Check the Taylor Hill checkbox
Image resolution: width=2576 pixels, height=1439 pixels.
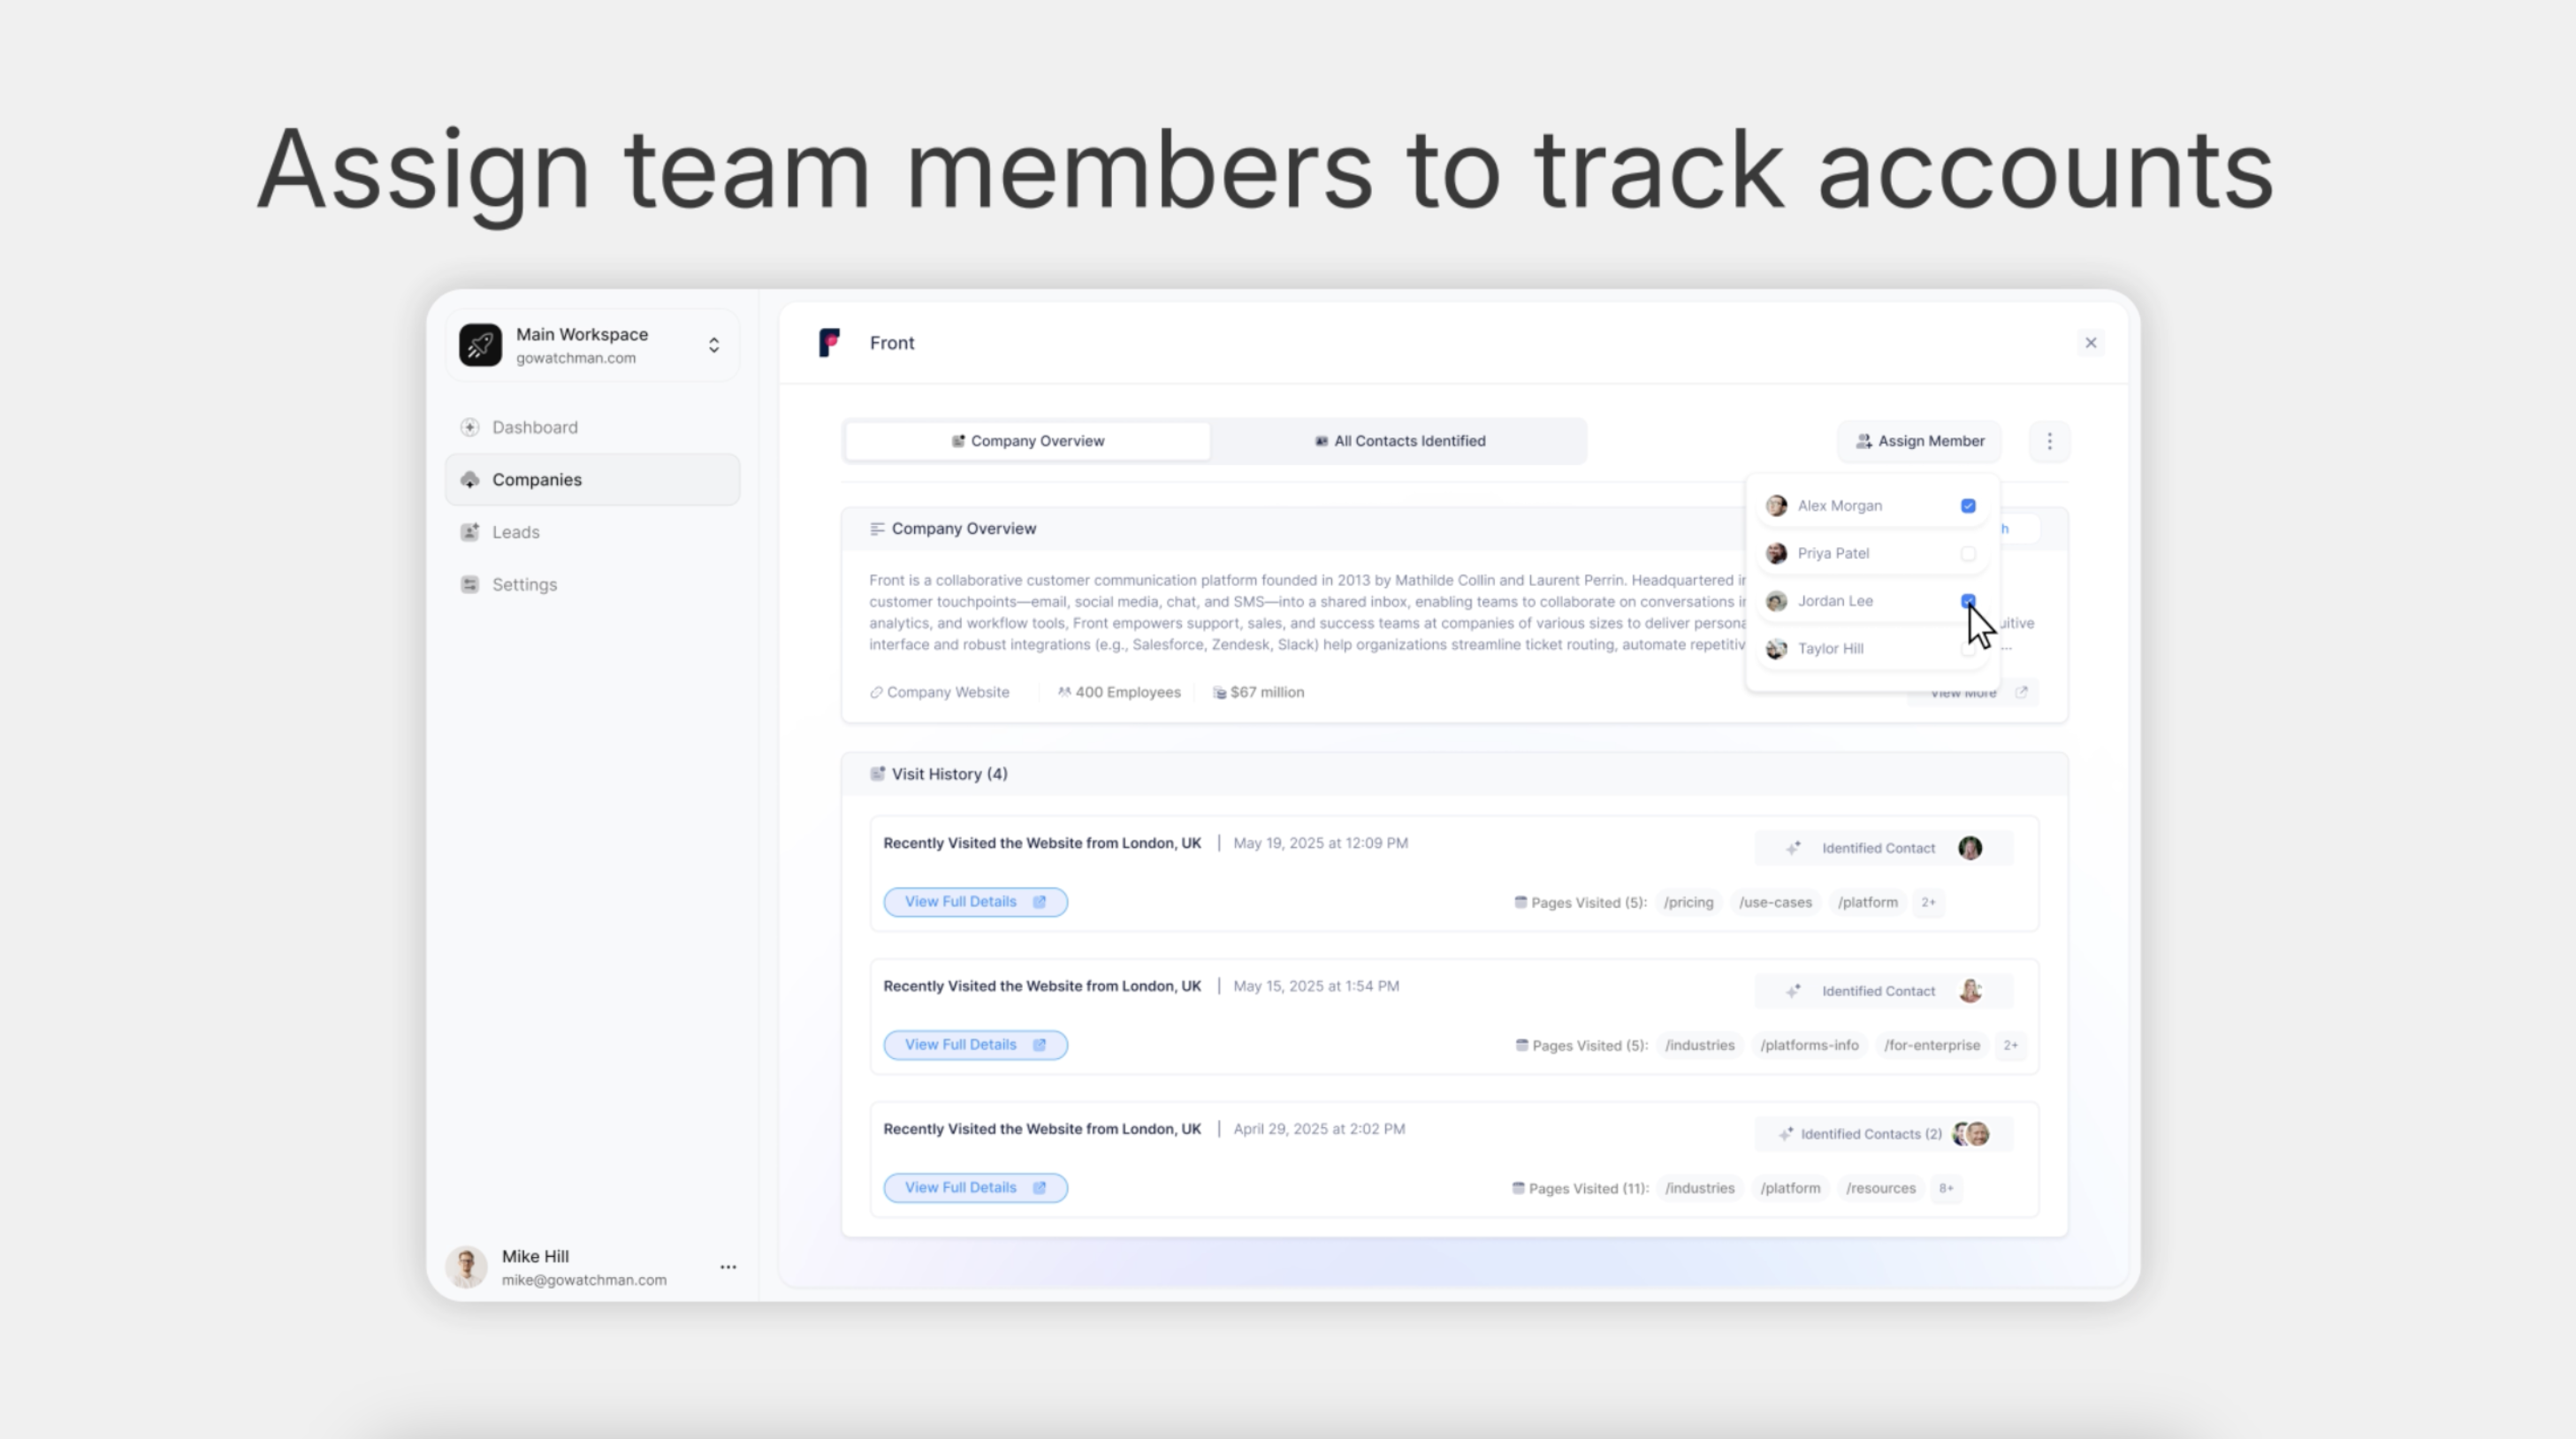pos(1968,649)
